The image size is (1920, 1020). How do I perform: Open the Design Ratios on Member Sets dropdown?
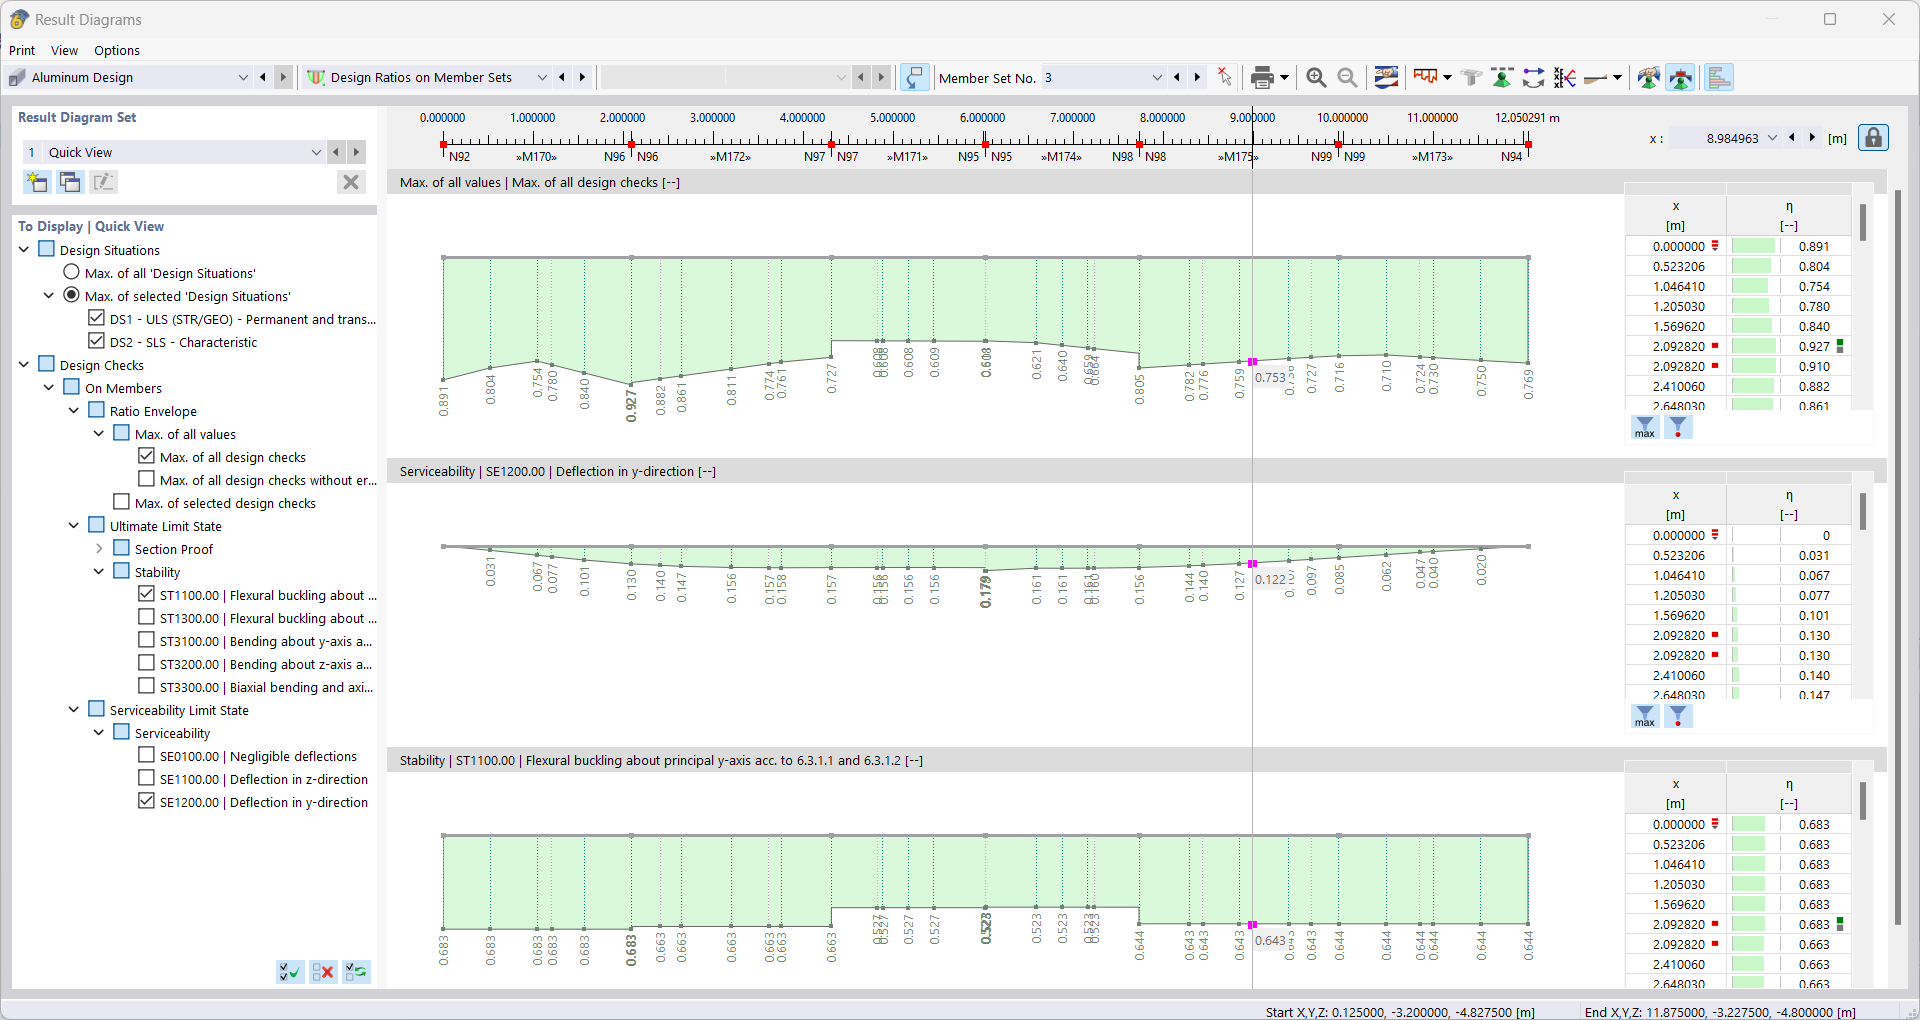pyautogui.click(x=542, y=77)
